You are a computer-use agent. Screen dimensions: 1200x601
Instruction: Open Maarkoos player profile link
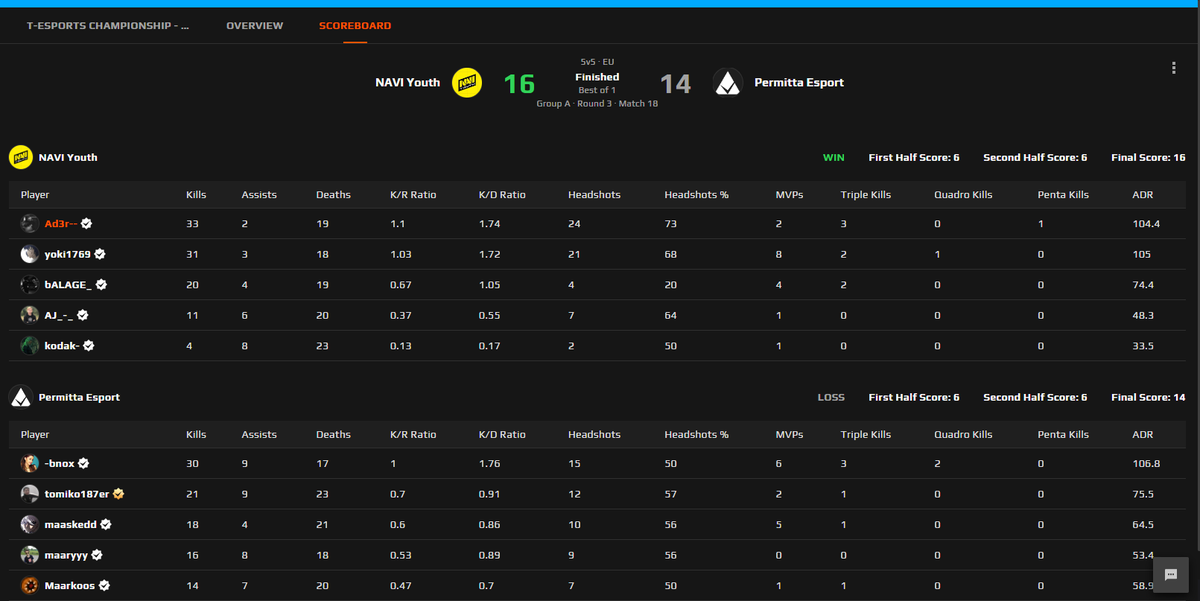(x=70, y=585)
